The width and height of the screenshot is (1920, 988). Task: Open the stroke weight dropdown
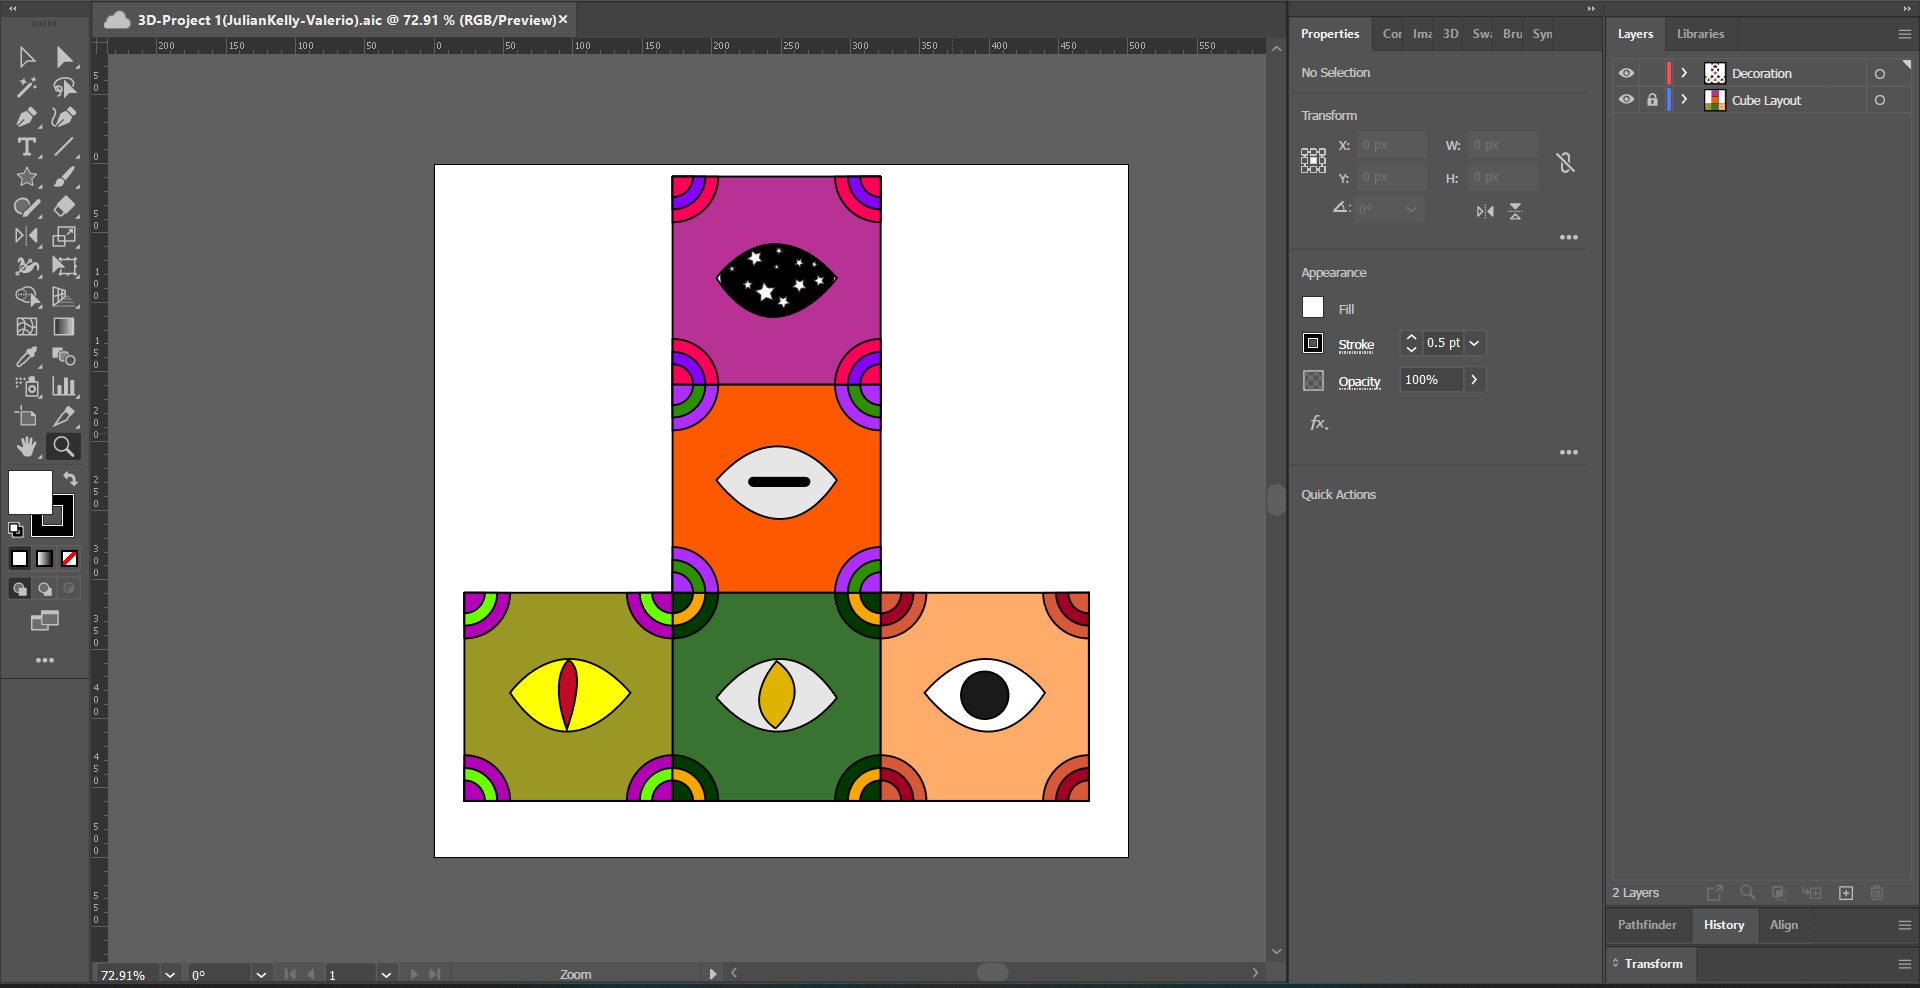1474,343
